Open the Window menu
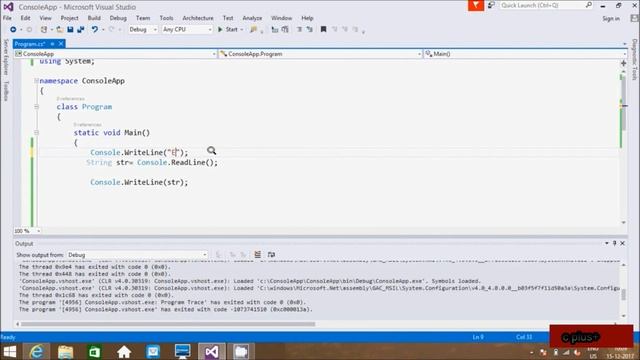640x360 pixels. [282, 18]
